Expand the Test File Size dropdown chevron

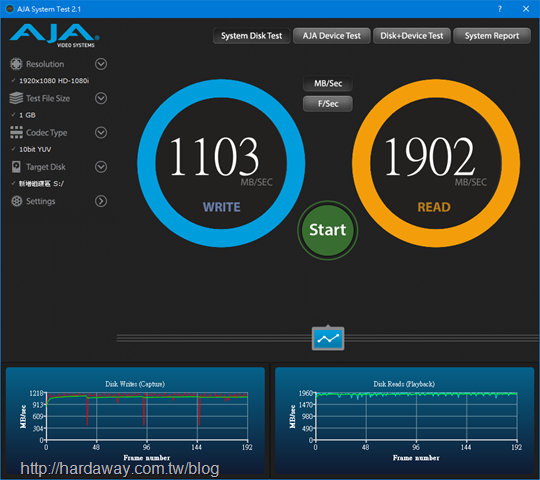[101, 98]
